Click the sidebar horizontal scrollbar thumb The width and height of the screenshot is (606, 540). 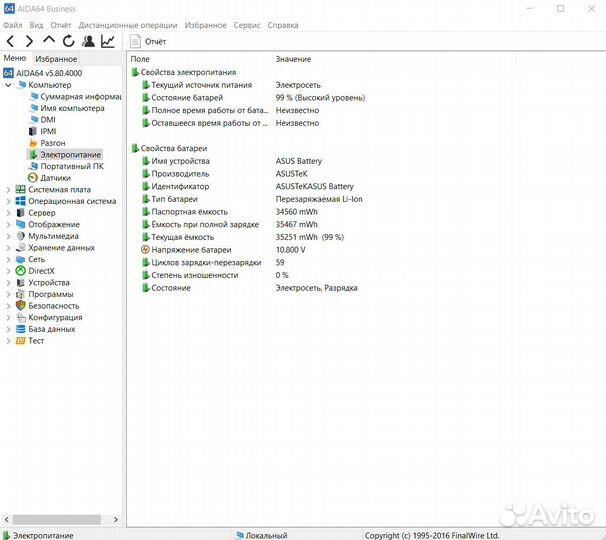coord(56,519)
